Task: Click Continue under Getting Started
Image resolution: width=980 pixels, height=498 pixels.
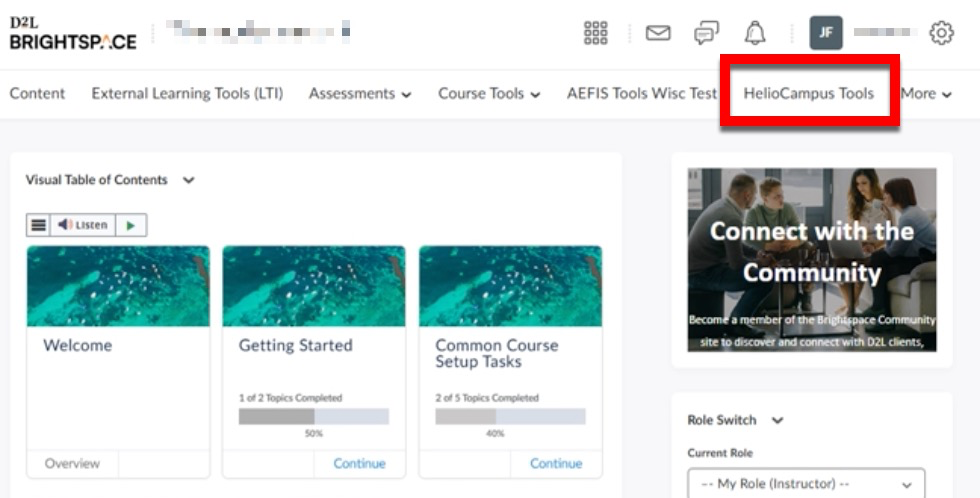Action: pos(359,463)
